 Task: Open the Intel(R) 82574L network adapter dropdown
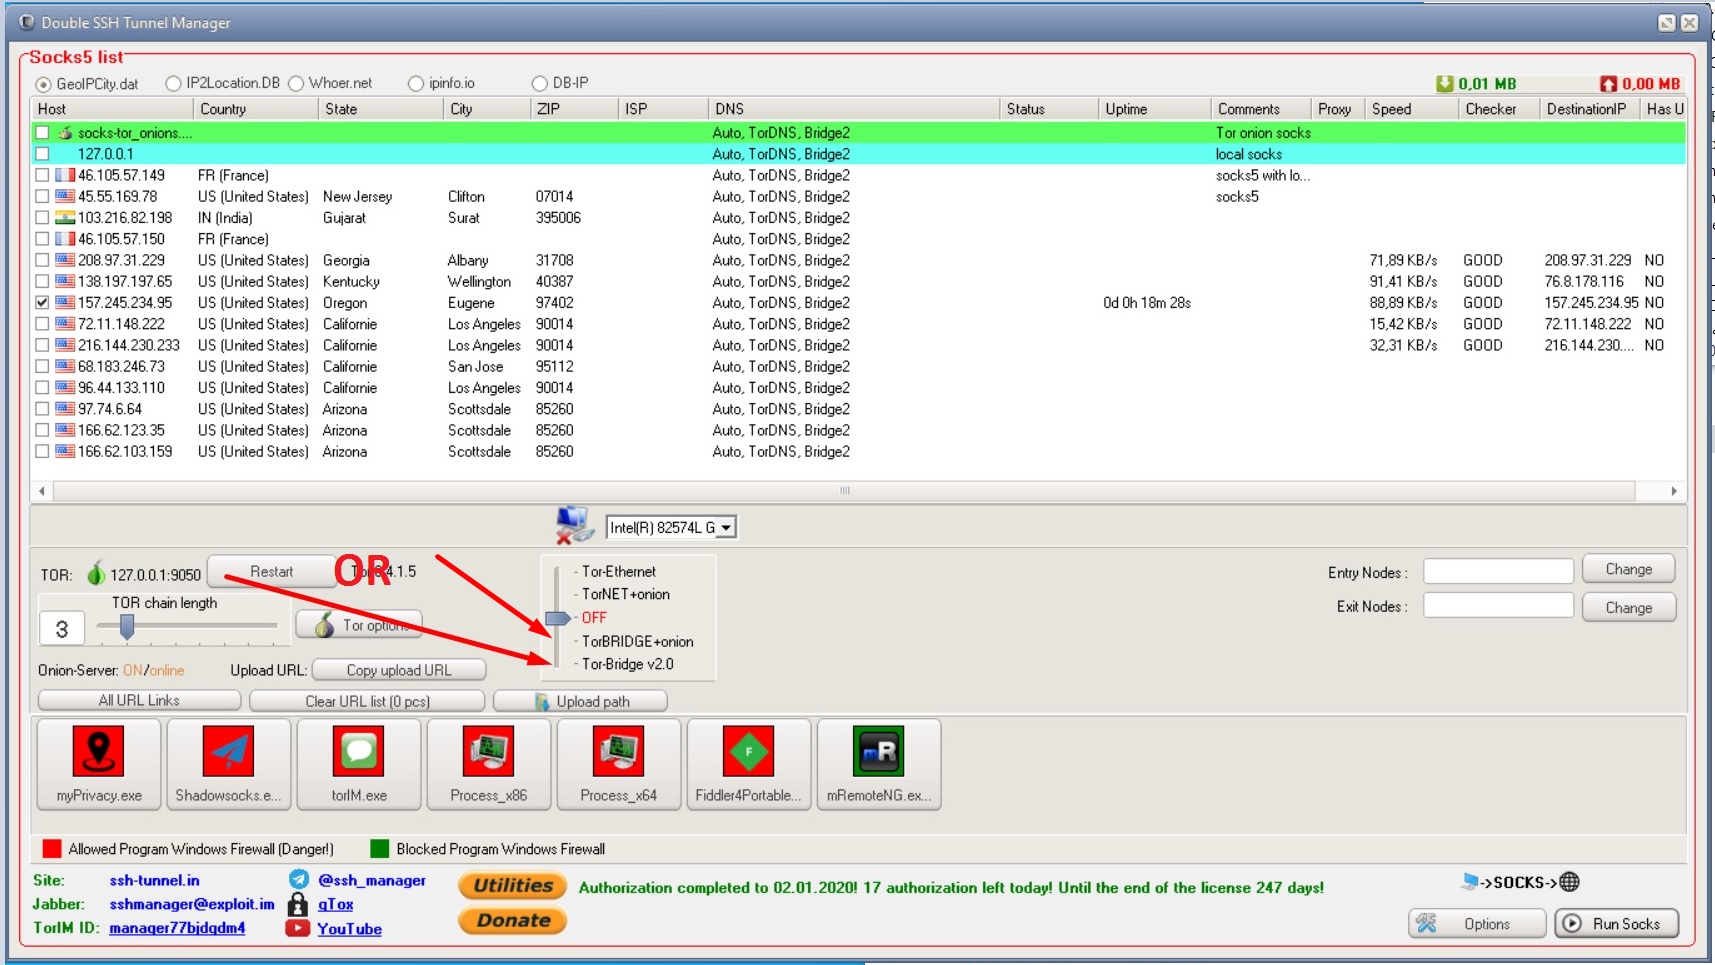pyautogui.click(x=727, y=527)
